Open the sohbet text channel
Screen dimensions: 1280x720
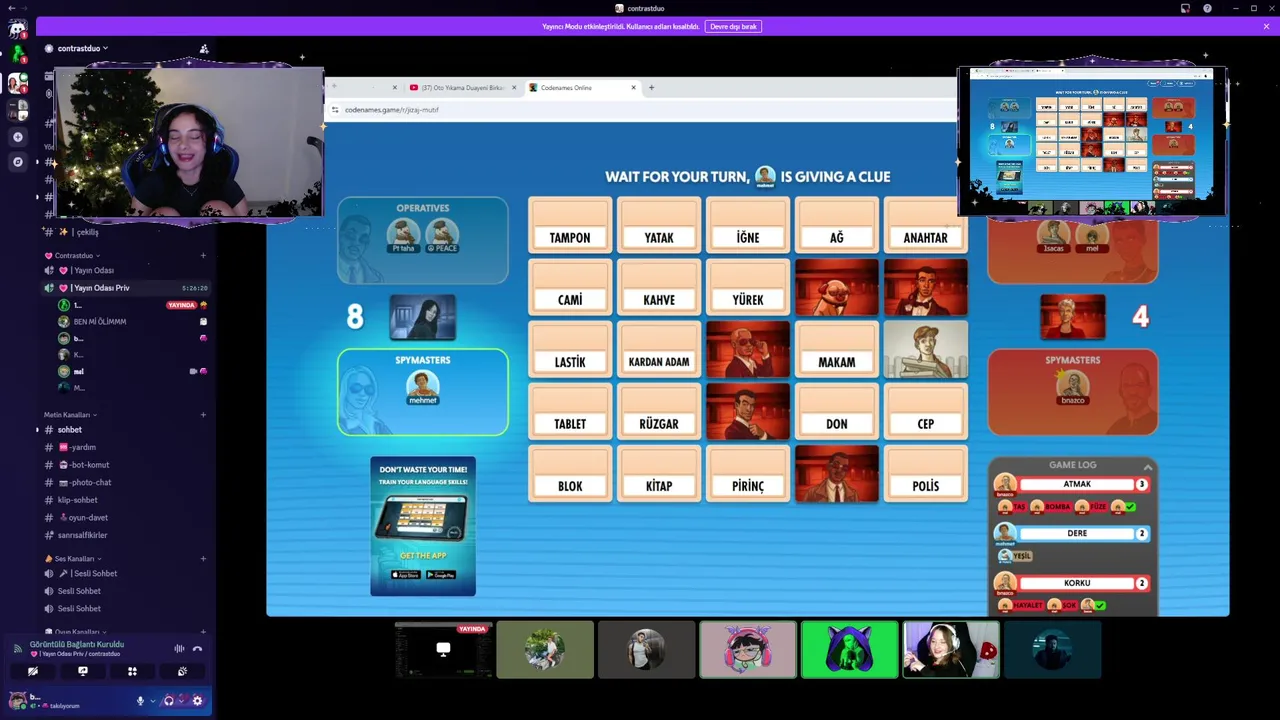pos(127,430)
